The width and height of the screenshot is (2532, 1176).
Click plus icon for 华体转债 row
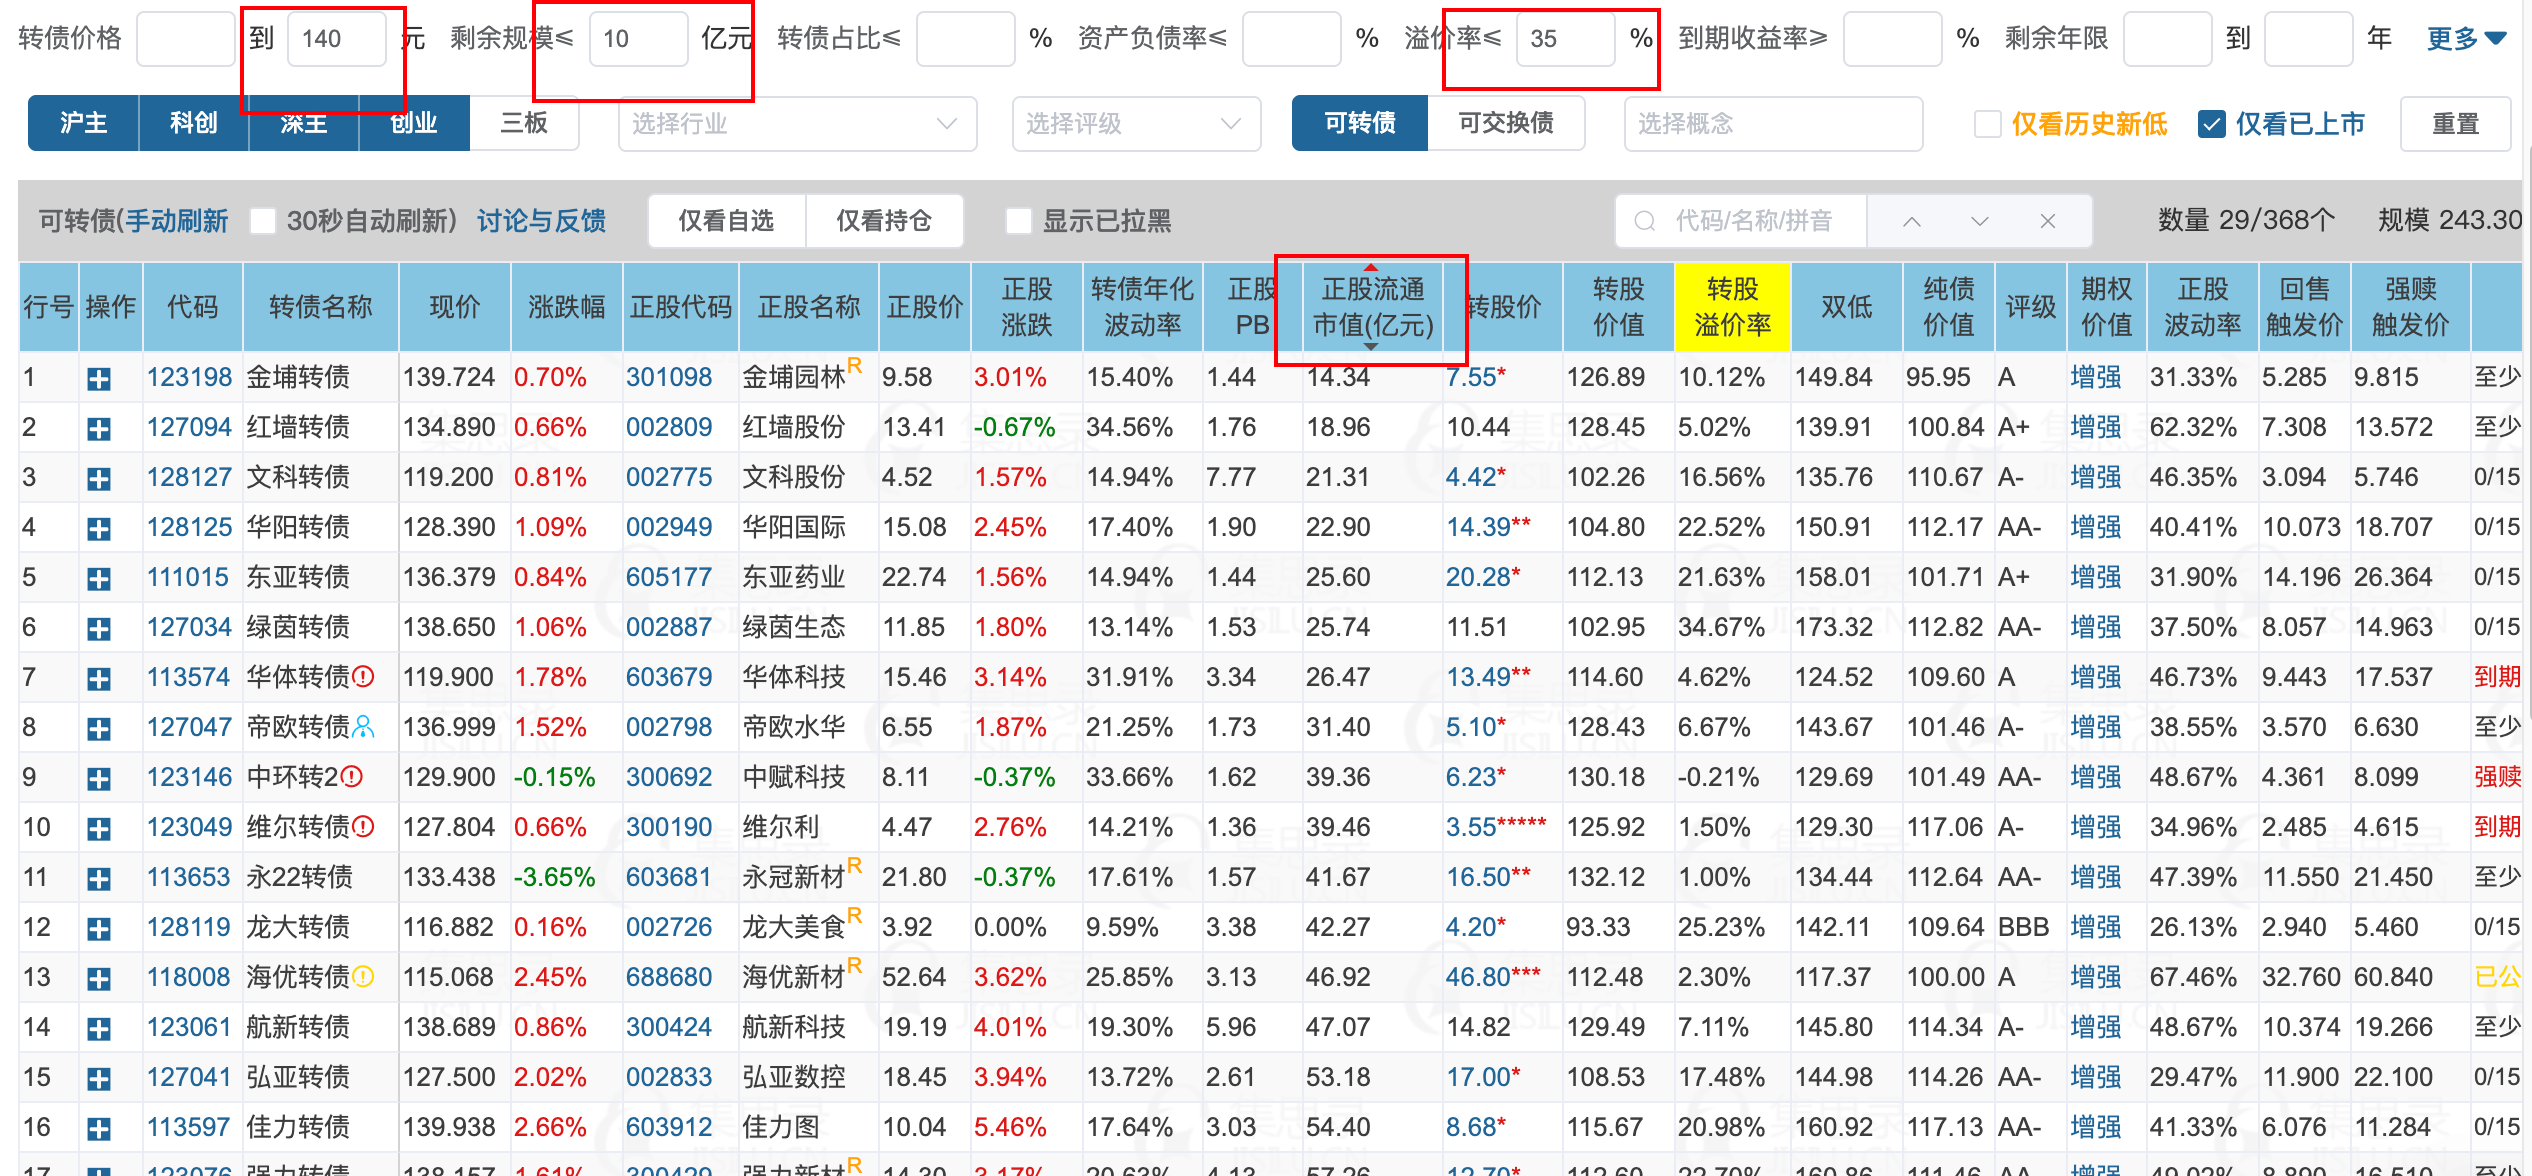[98, 679]
